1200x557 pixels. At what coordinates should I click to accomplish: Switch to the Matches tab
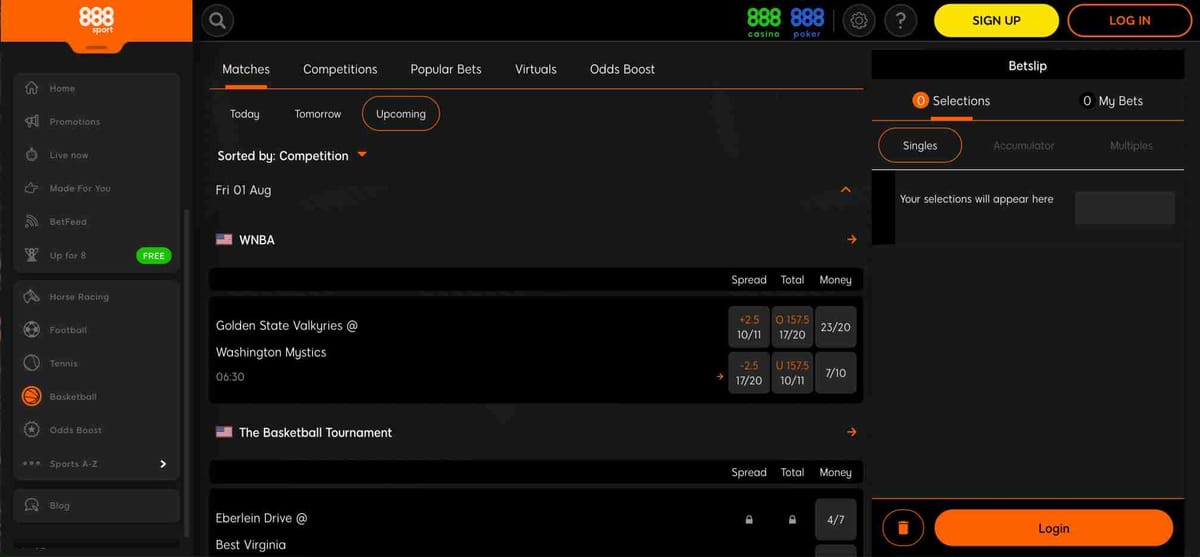(x=246, y=69)
